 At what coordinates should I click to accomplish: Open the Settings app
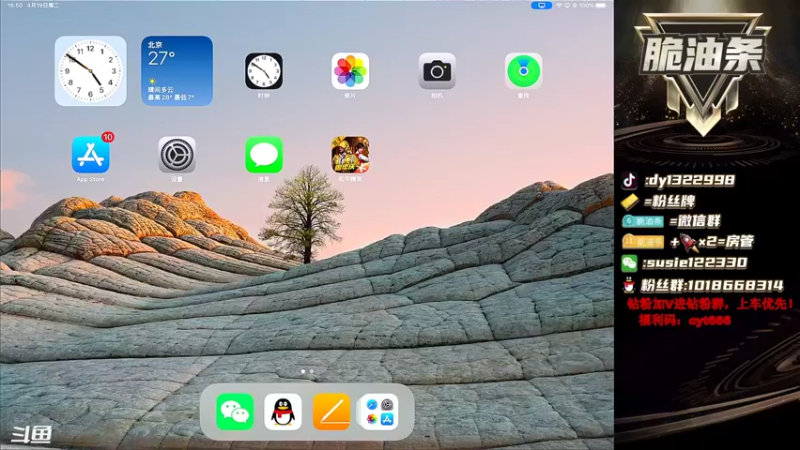[177, 155]
